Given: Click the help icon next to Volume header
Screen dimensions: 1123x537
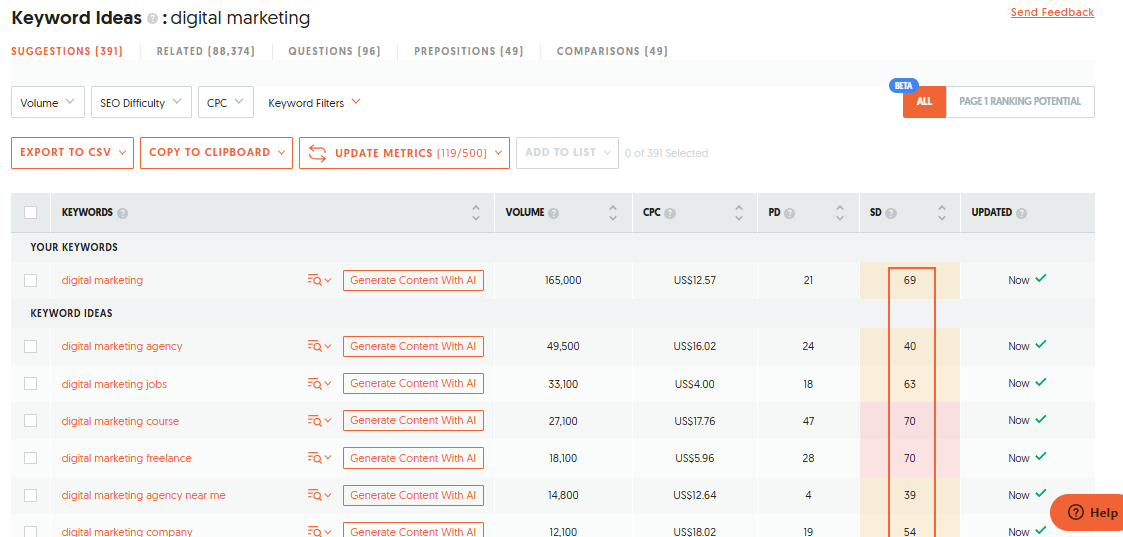Looking at the screenshot, I should point(553,213).
